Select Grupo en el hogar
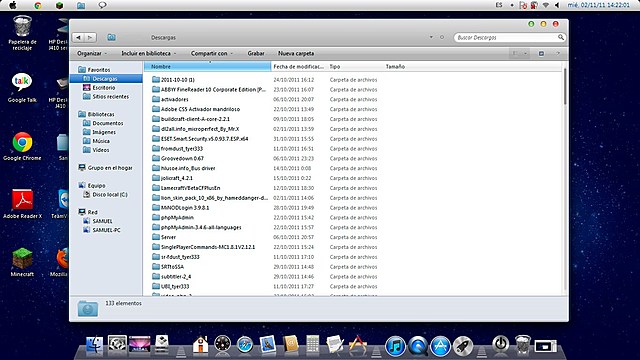The image size is (640, 360). 109,168
